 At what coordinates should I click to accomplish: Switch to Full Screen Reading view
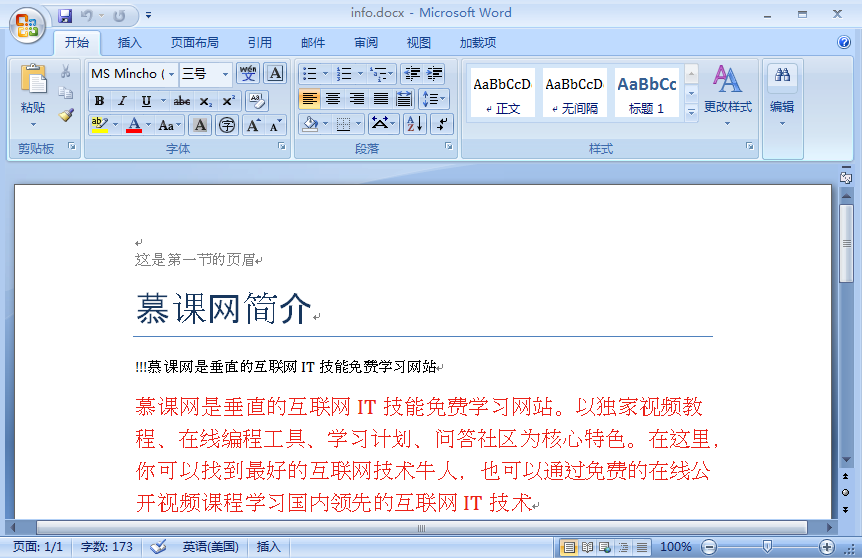coord(587,547)
